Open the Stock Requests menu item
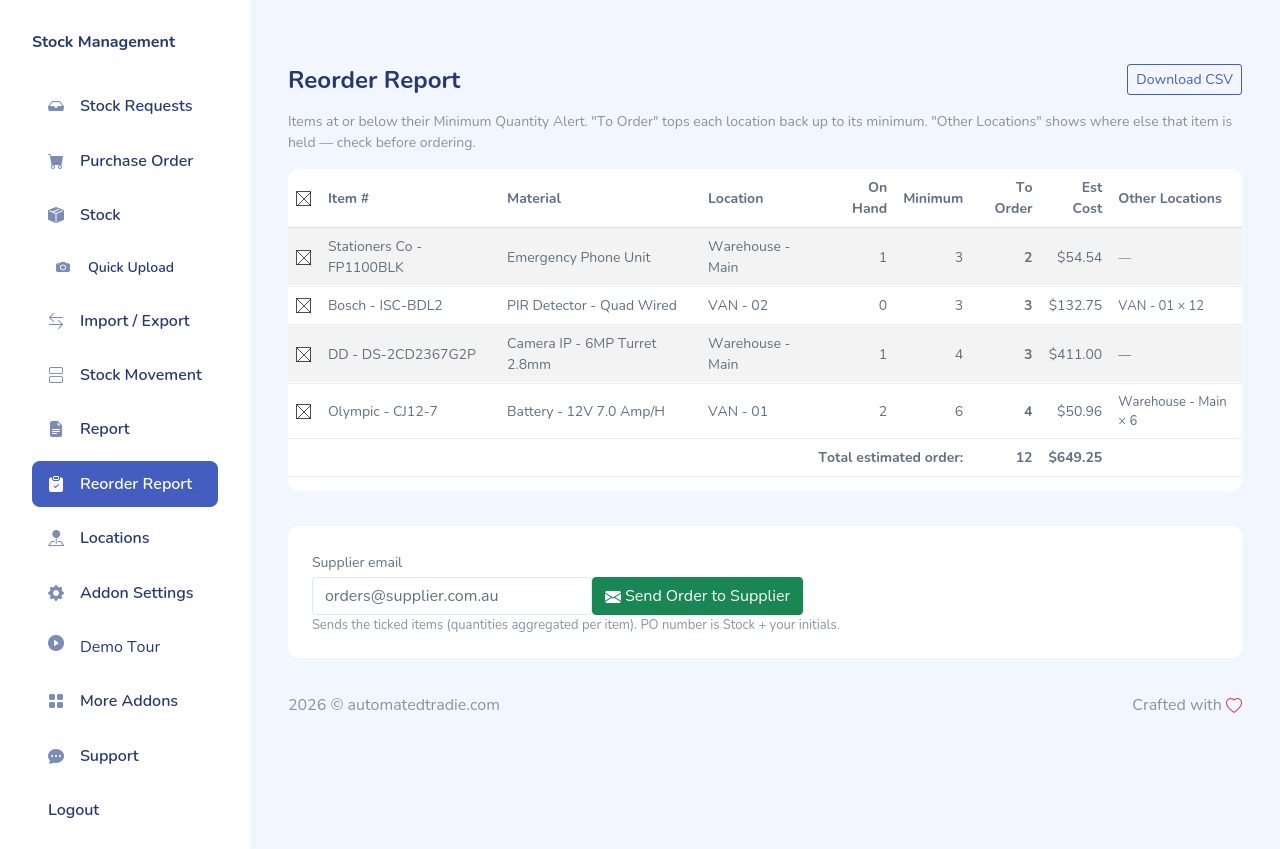This screenshot has width=1280, height=849. (125, 106)
